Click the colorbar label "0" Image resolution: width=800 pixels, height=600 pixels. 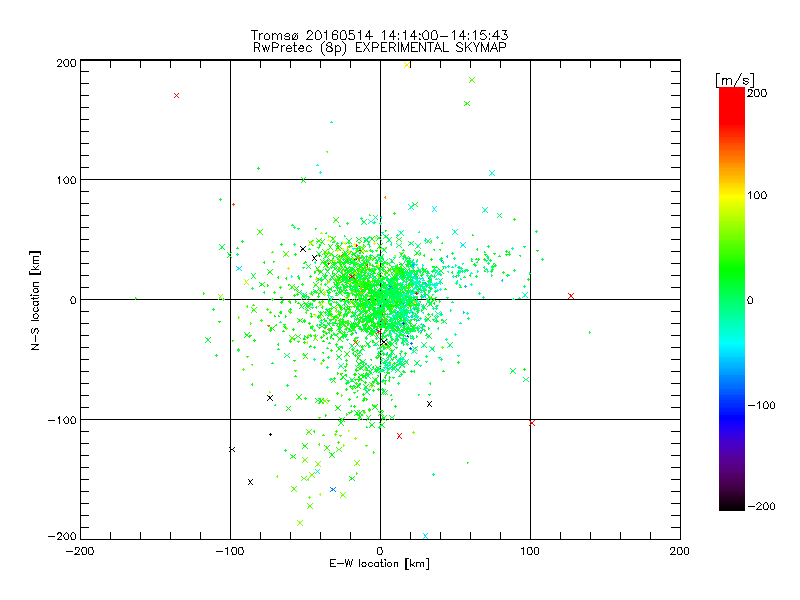(750, 300)
